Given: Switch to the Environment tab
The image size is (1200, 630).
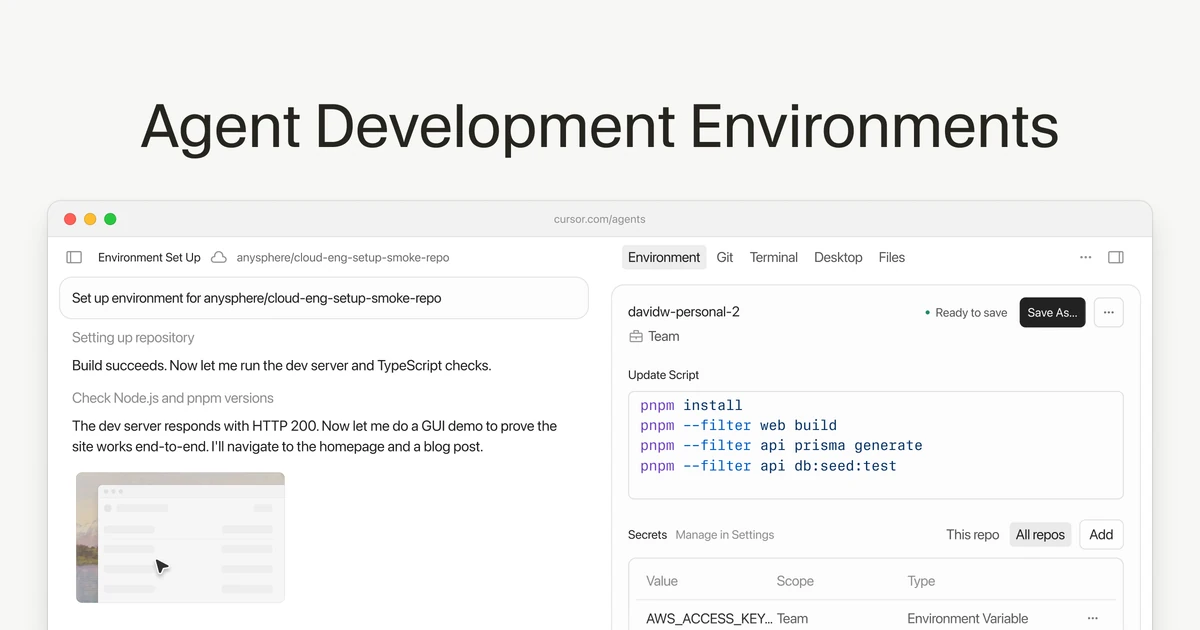Looking at the screenshot, I should coord(664,257).
